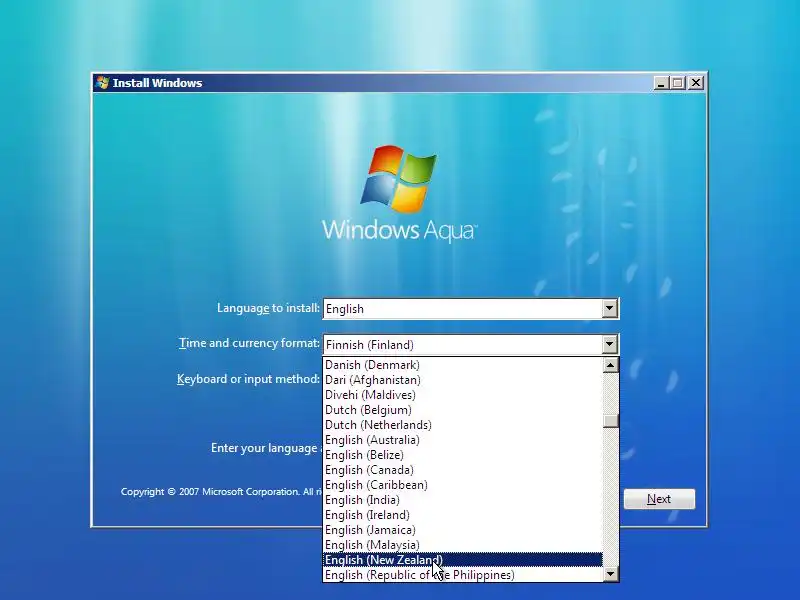Select Dari (Afghanistan) from the list
The height and width of the screenshot is (600, 800).
pyautogui.click(x=463, y=380)
